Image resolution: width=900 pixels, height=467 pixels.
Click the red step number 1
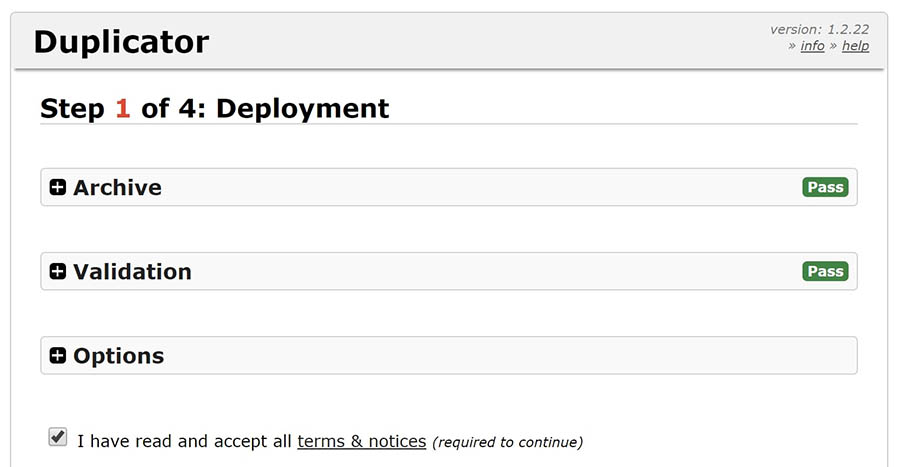click(x=123, y=108)
